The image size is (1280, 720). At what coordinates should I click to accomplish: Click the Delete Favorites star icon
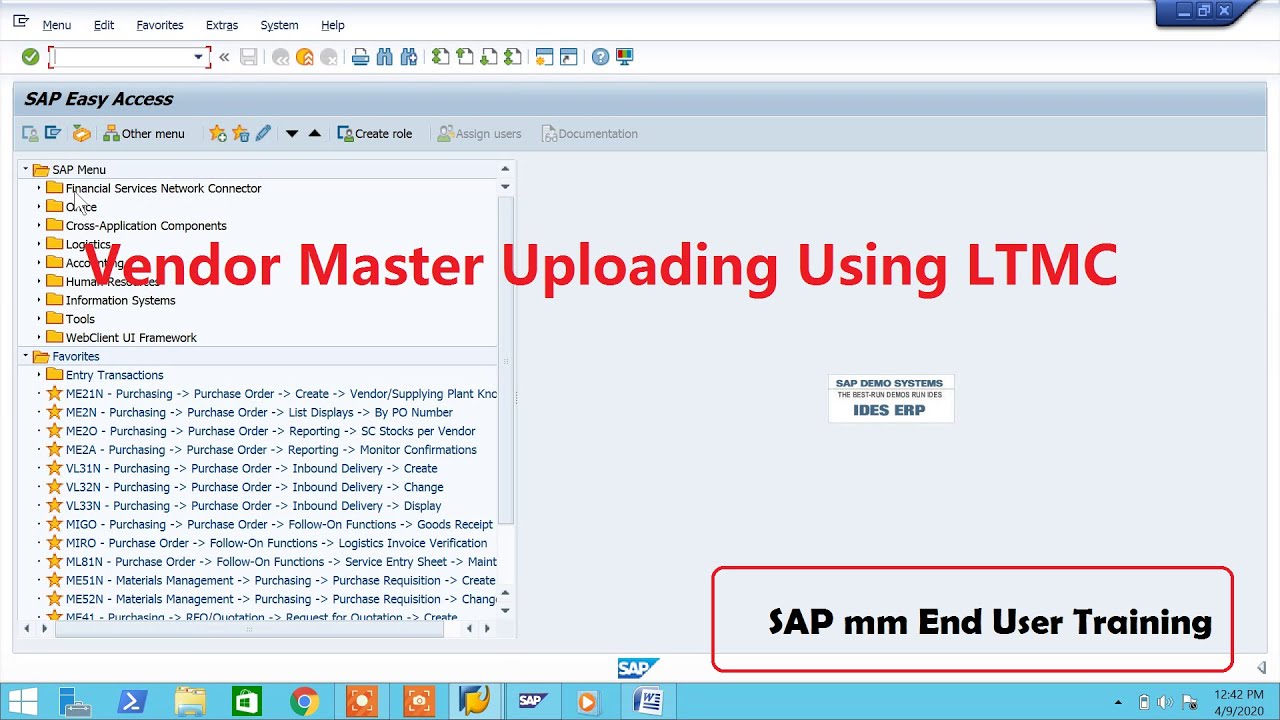point(240,133)
